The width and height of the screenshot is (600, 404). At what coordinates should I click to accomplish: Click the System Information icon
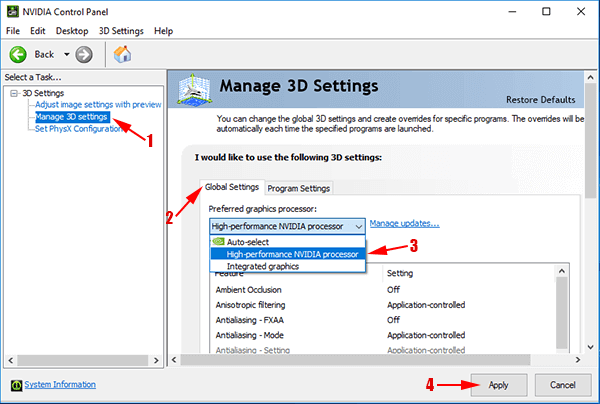click(x=16, y=385)
